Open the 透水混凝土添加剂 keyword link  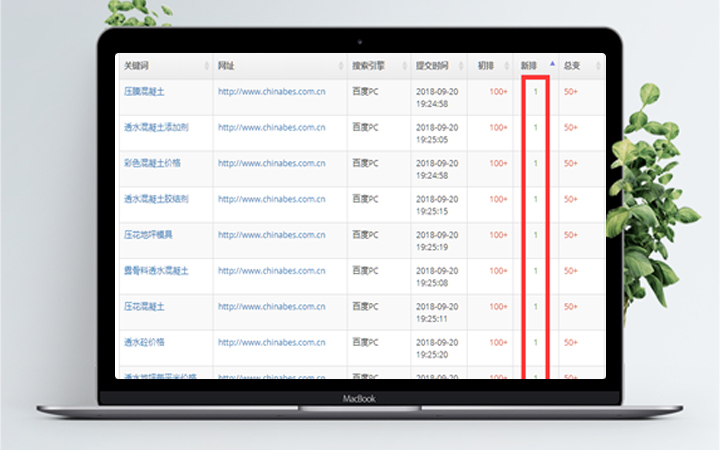pos(156,128)
